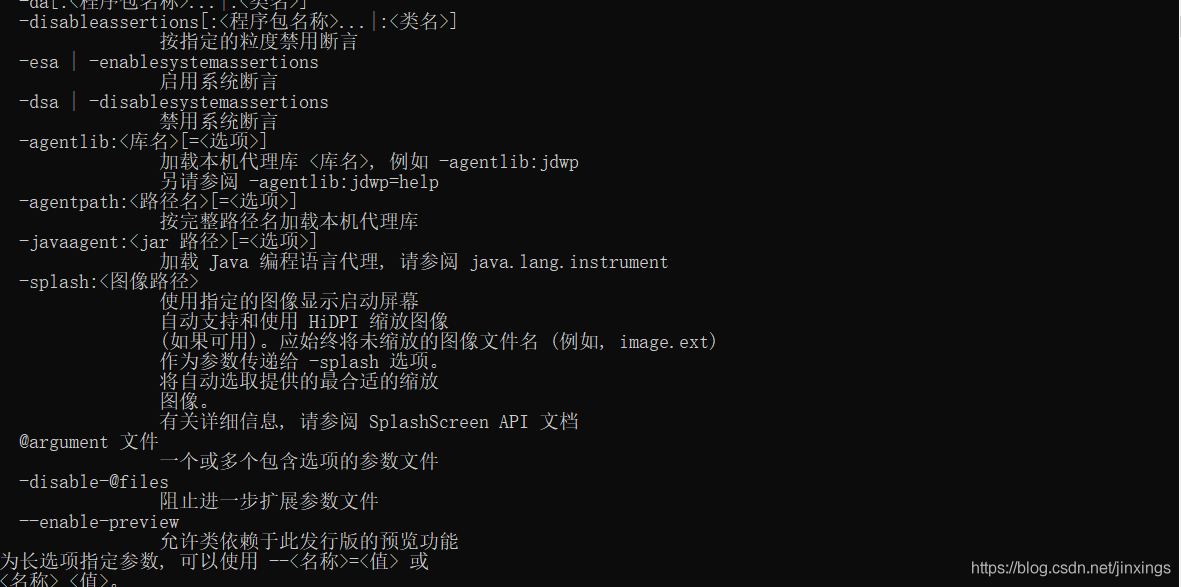Click the -javaagent:<jar 路径> option line

(168, 242)
